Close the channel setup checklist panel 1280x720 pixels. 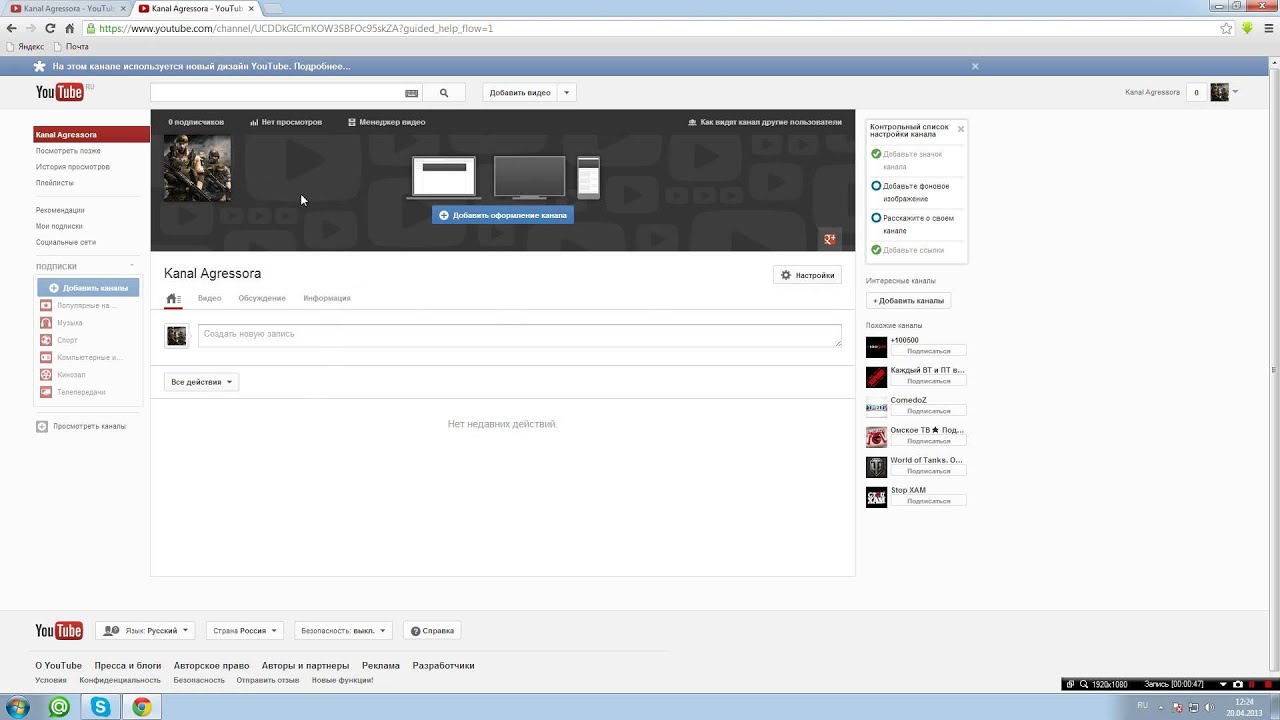pos(961,129)
